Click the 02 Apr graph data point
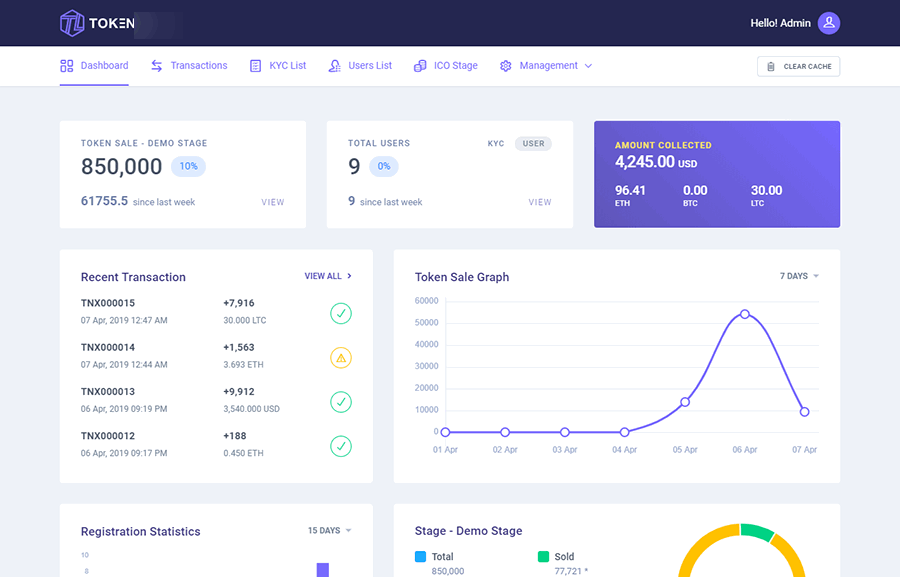The width and height of the screenshot is (900, 577). [505, 432]
